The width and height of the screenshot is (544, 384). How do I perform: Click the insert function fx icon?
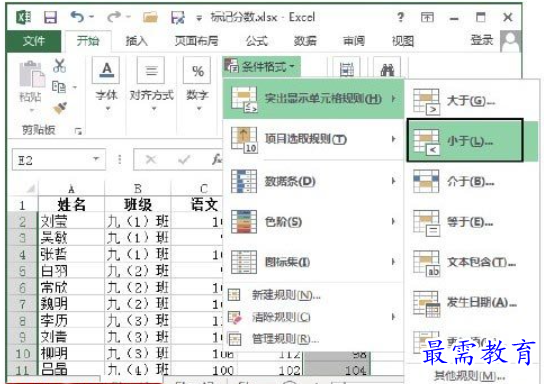click(217, 159)
